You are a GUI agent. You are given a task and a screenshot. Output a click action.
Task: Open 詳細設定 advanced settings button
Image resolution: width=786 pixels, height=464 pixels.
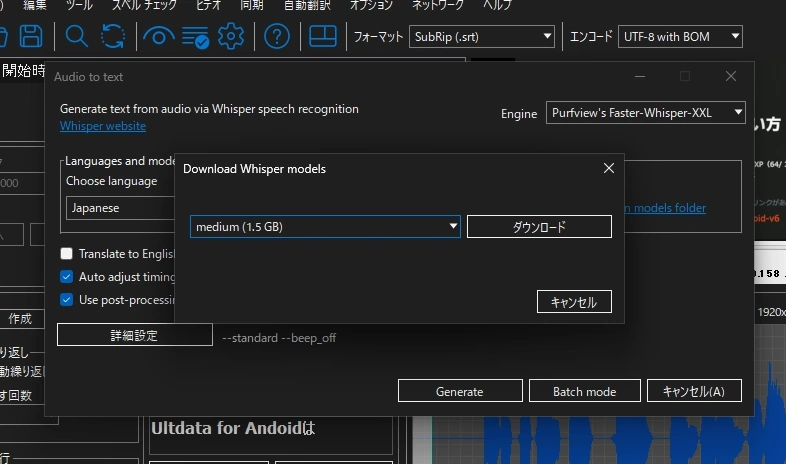click(134, 335)
